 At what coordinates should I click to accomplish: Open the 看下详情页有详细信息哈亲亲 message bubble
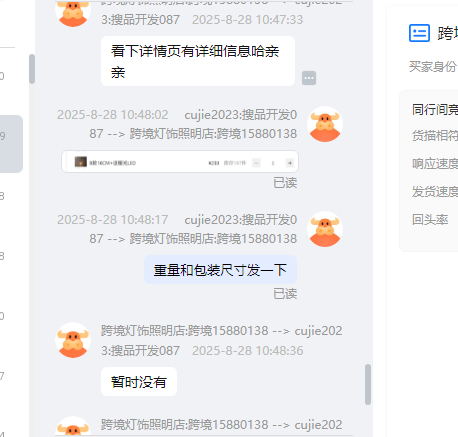click(198, 61)
